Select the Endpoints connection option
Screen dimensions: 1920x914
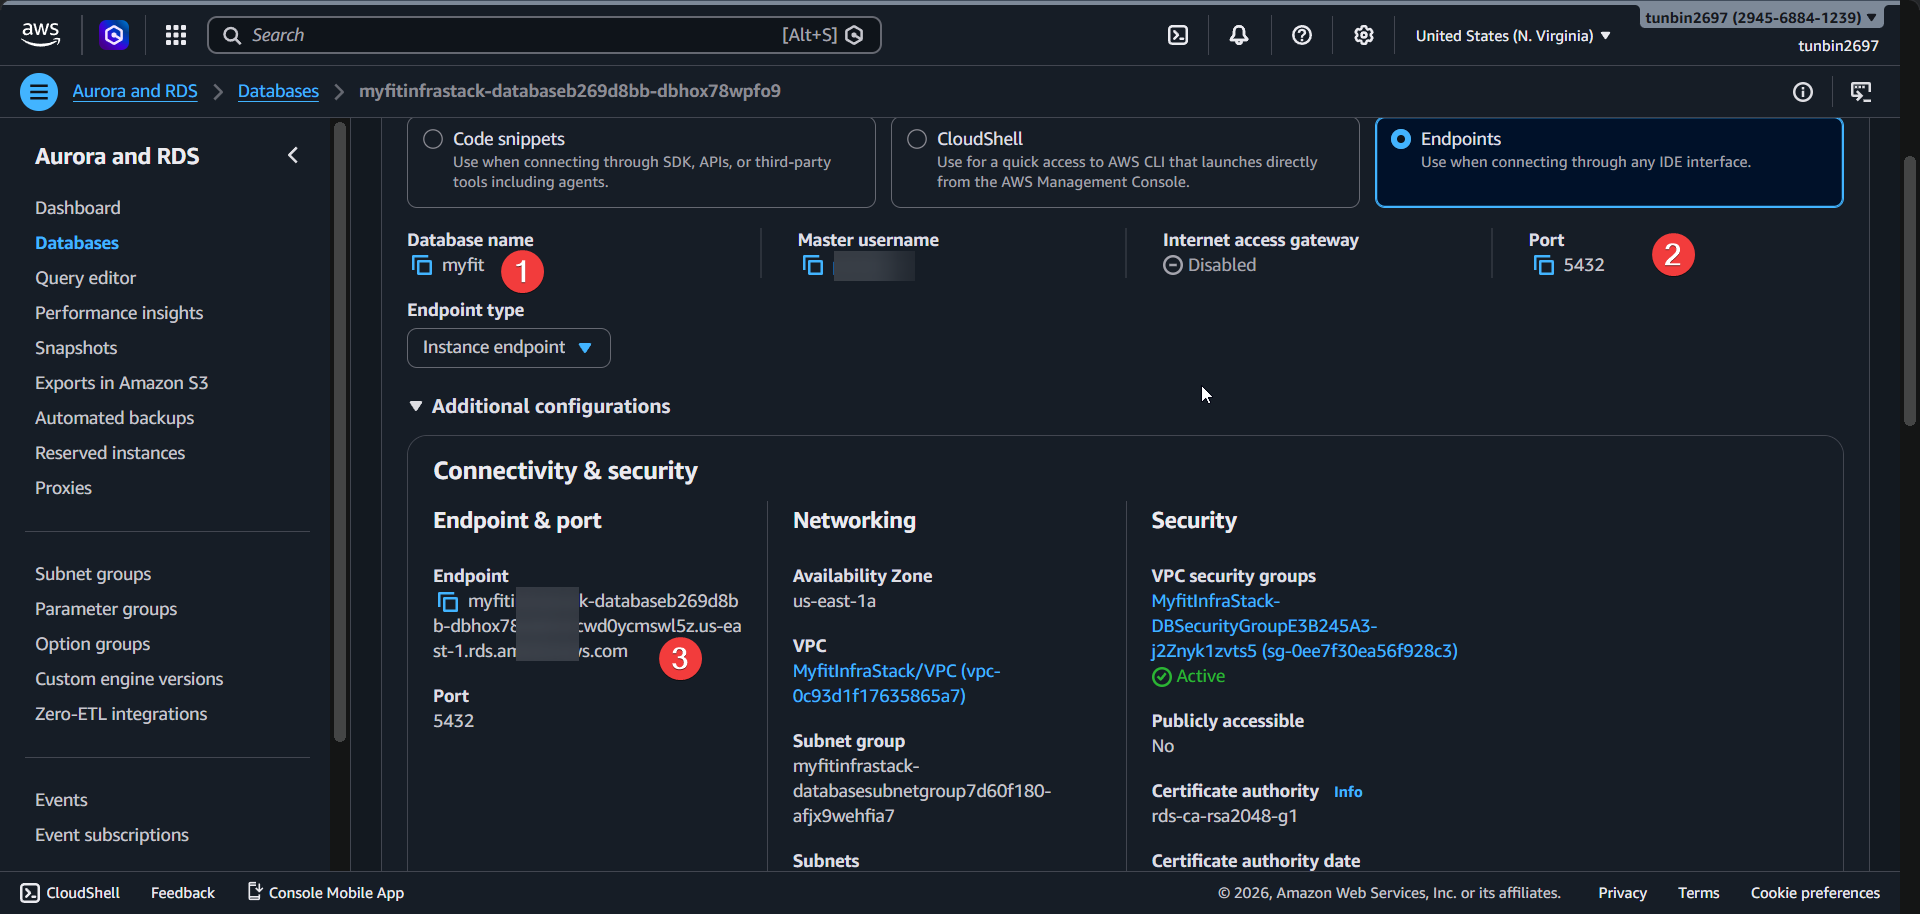1402,138
